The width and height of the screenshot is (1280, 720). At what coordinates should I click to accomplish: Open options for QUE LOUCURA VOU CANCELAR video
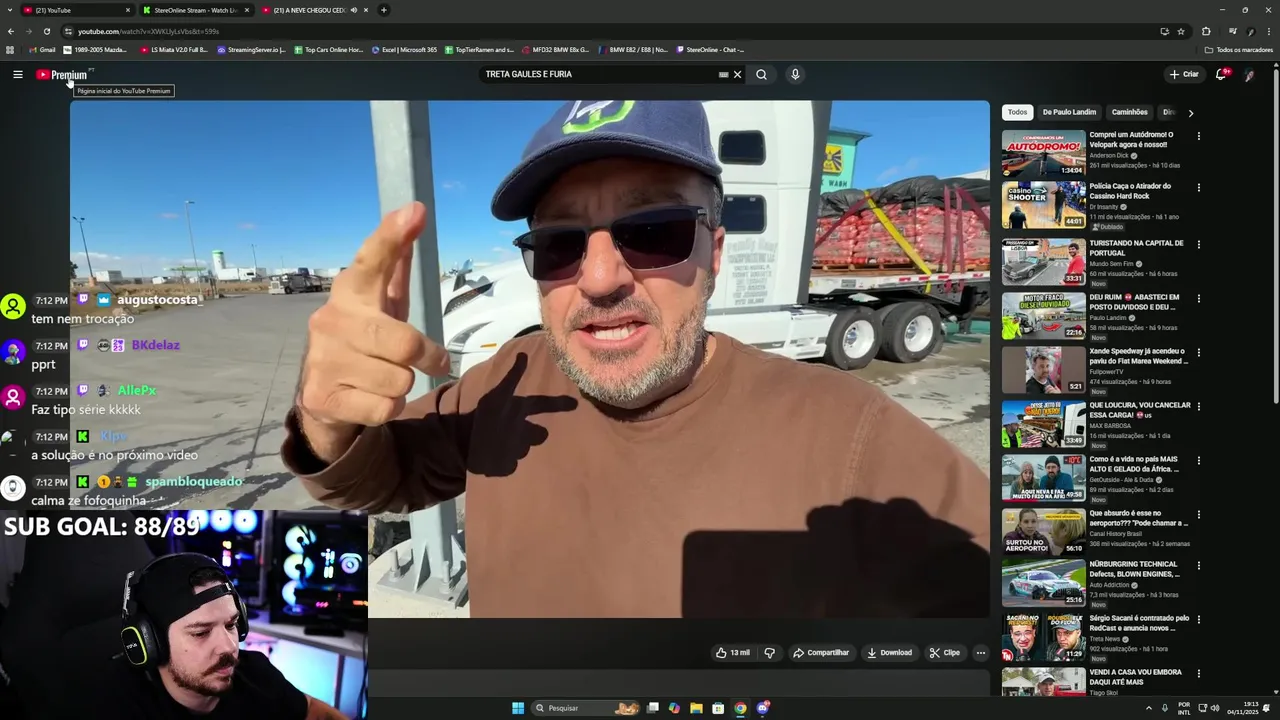[x=1199, y=406]
